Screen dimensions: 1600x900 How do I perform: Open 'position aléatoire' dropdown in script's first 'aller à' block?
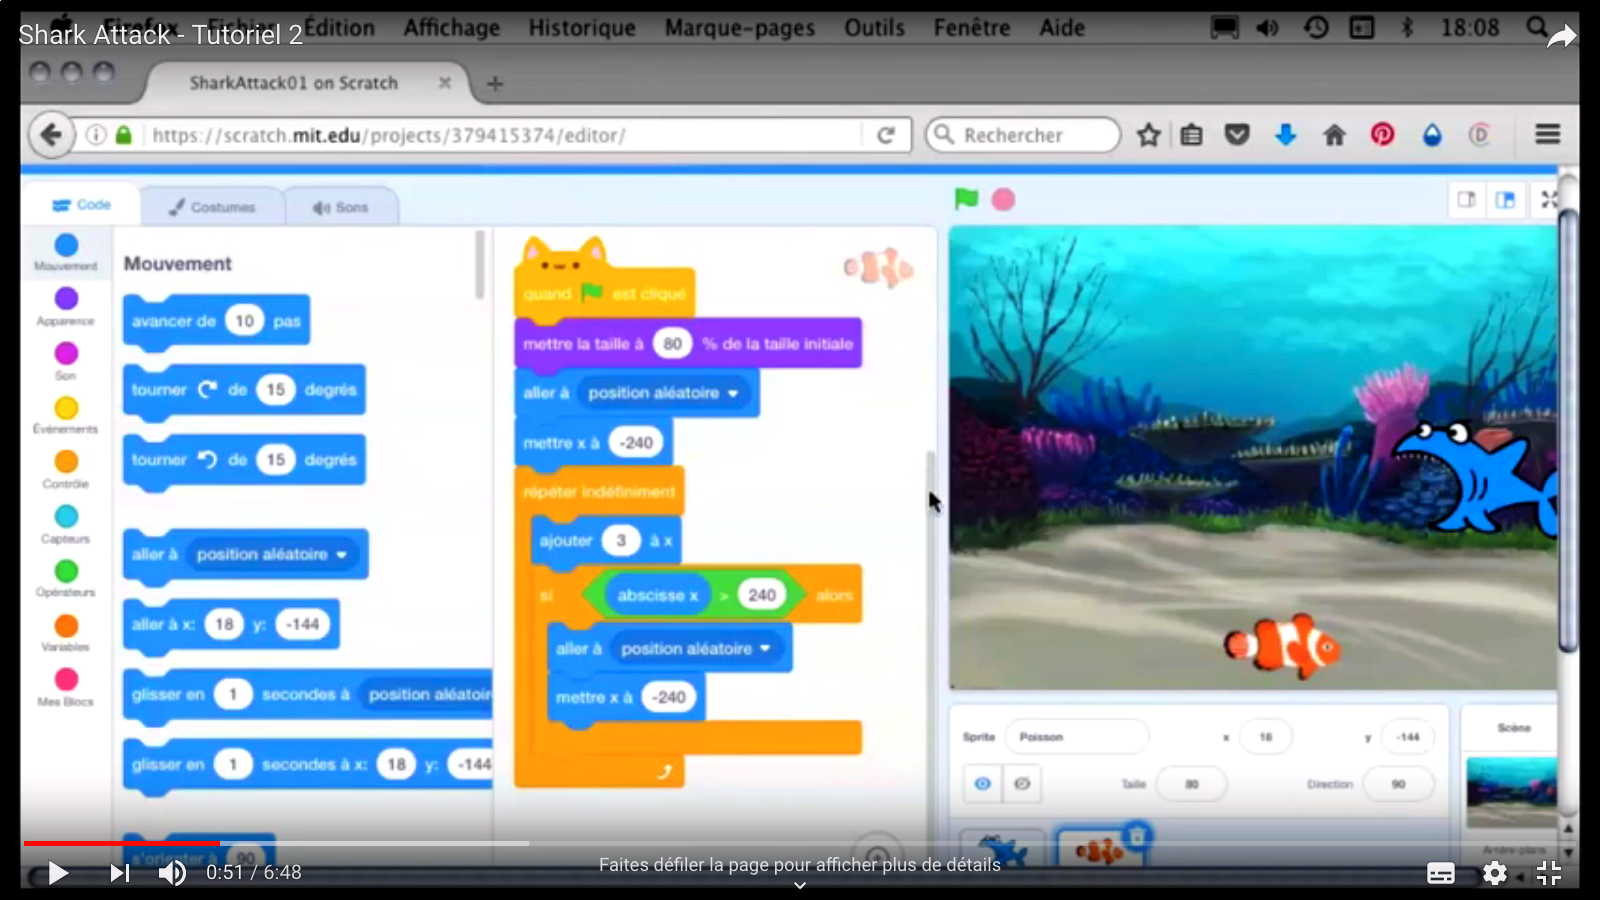[x=663, y=393]
